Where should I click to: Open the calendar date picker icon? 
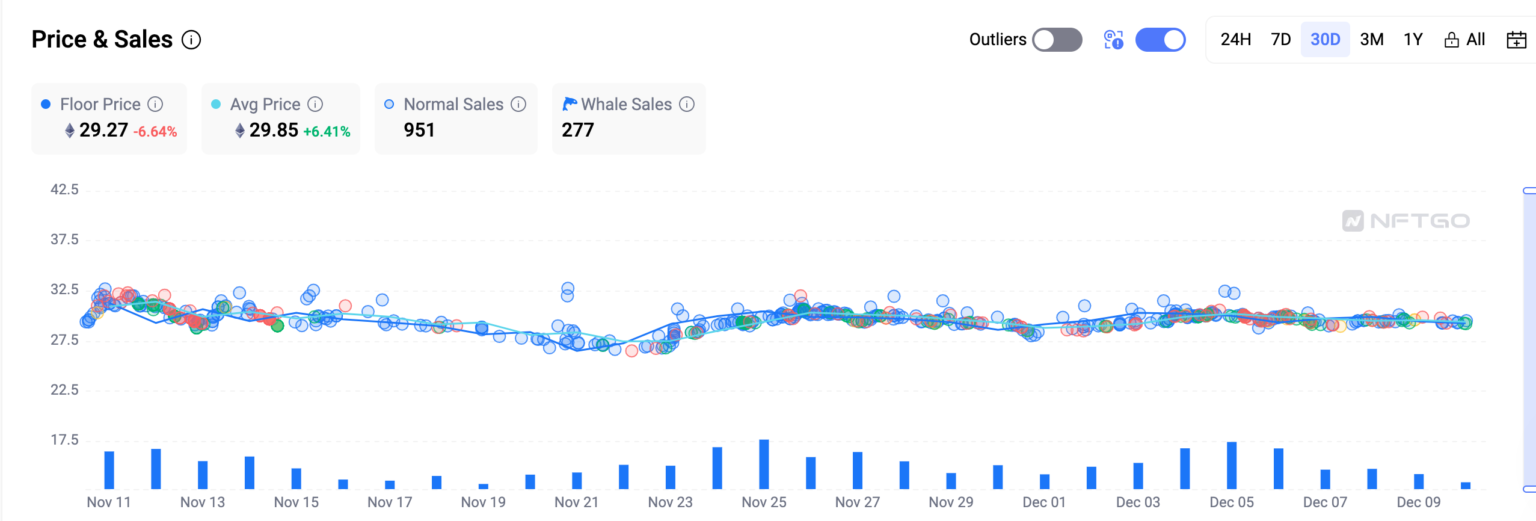point(1516,40)
